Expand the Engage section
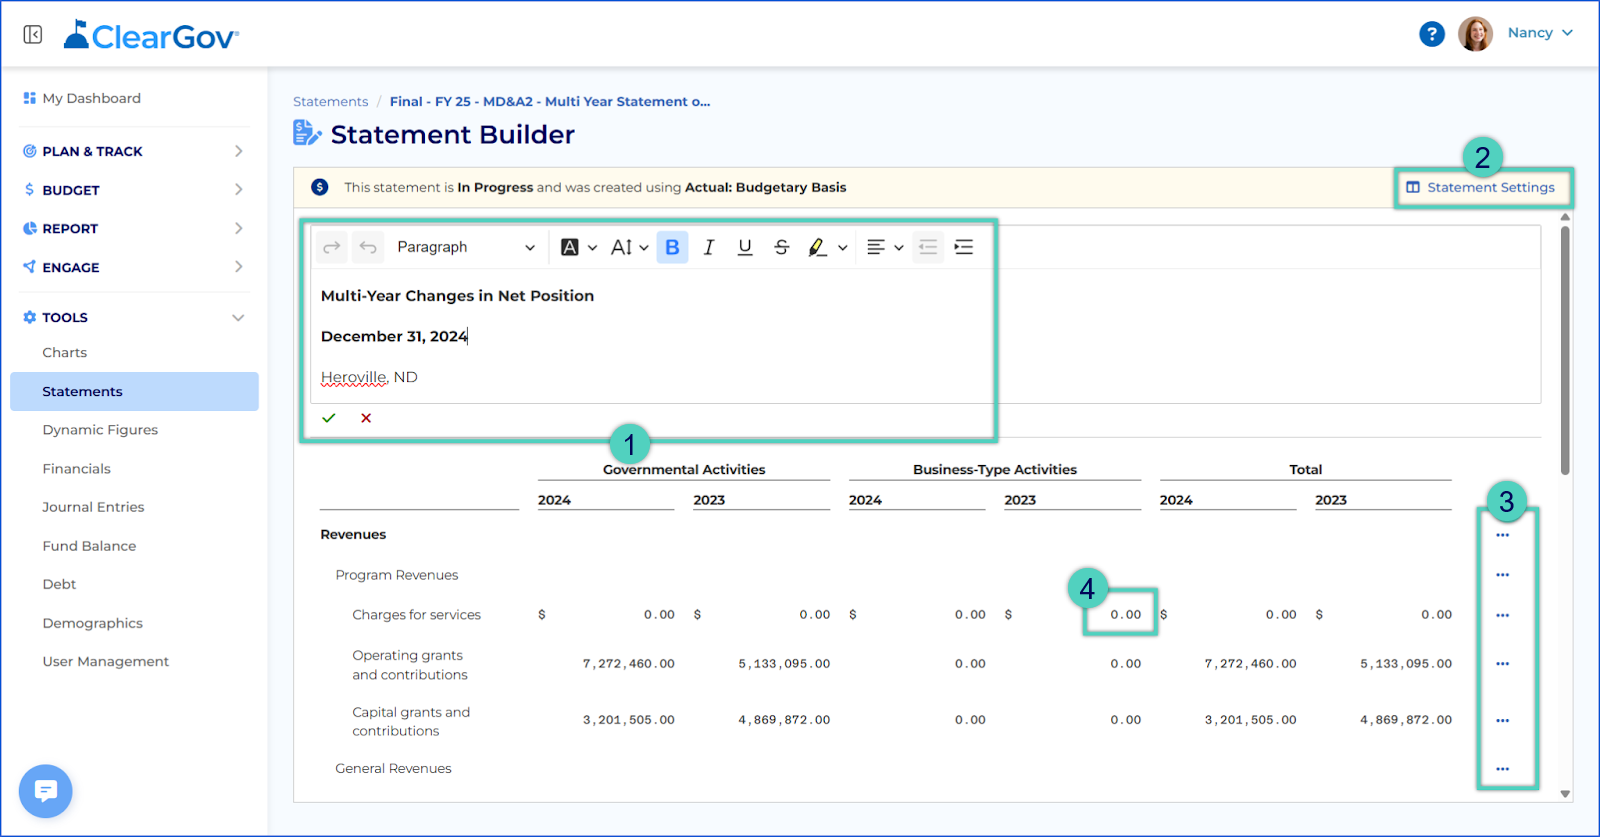This screenshot has height=837, width=1600. (134, 267)
